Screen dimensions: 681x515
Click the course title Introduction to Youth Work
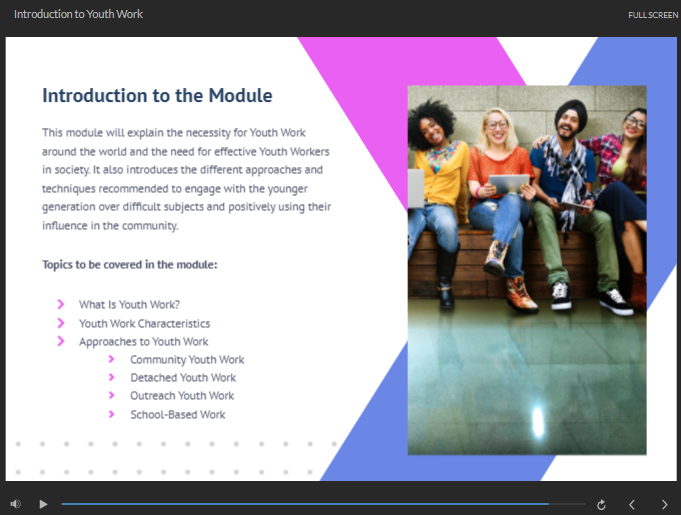point(78,15)
